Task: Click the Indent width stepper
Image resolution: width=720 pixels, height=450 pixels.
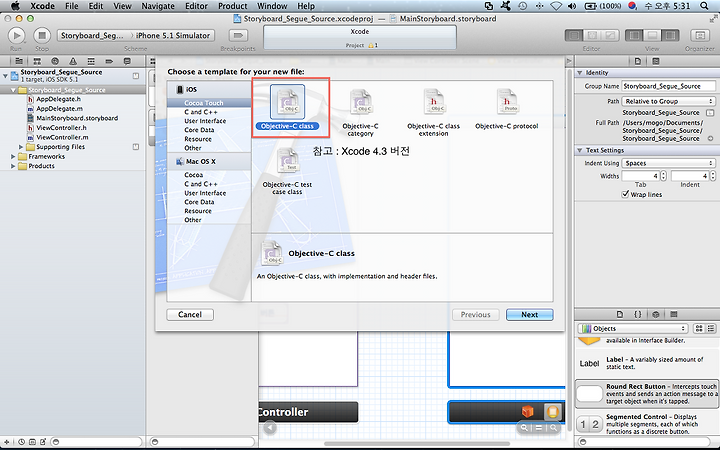Action: pos(713,176)
